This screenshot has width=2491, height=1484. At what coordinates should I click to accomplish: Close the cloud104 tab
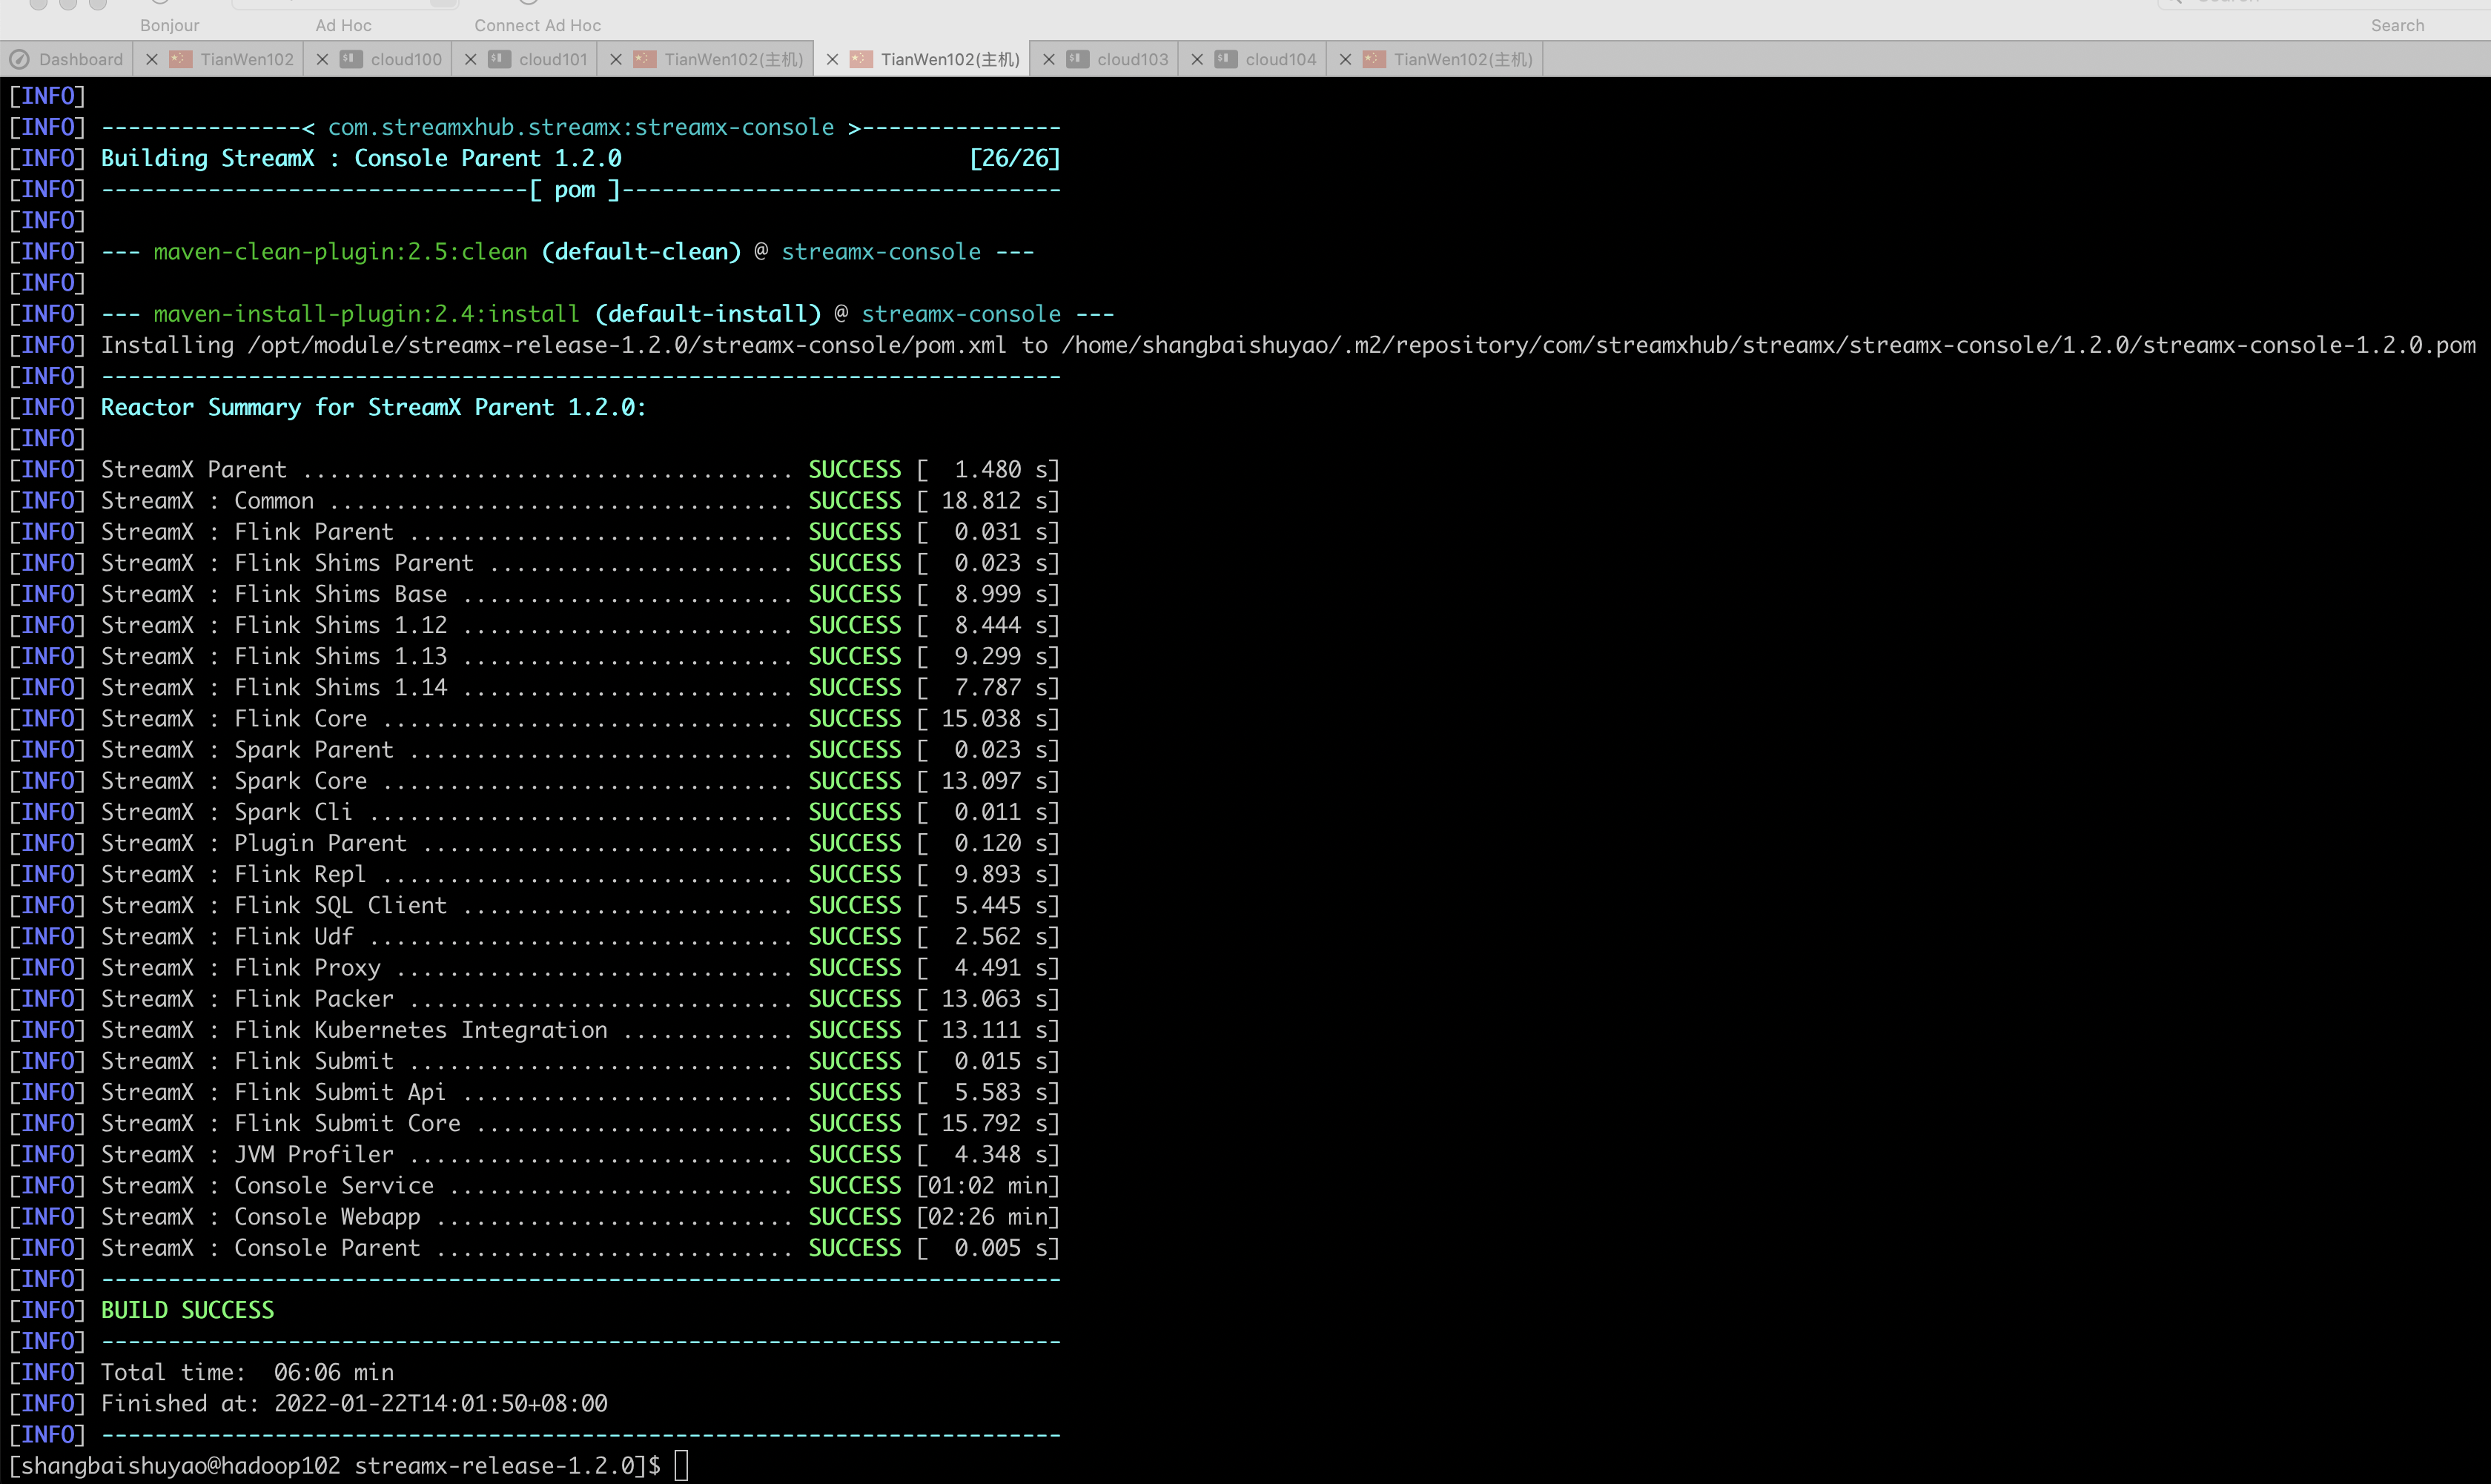pyautogui.click(x=1197, y=60)
